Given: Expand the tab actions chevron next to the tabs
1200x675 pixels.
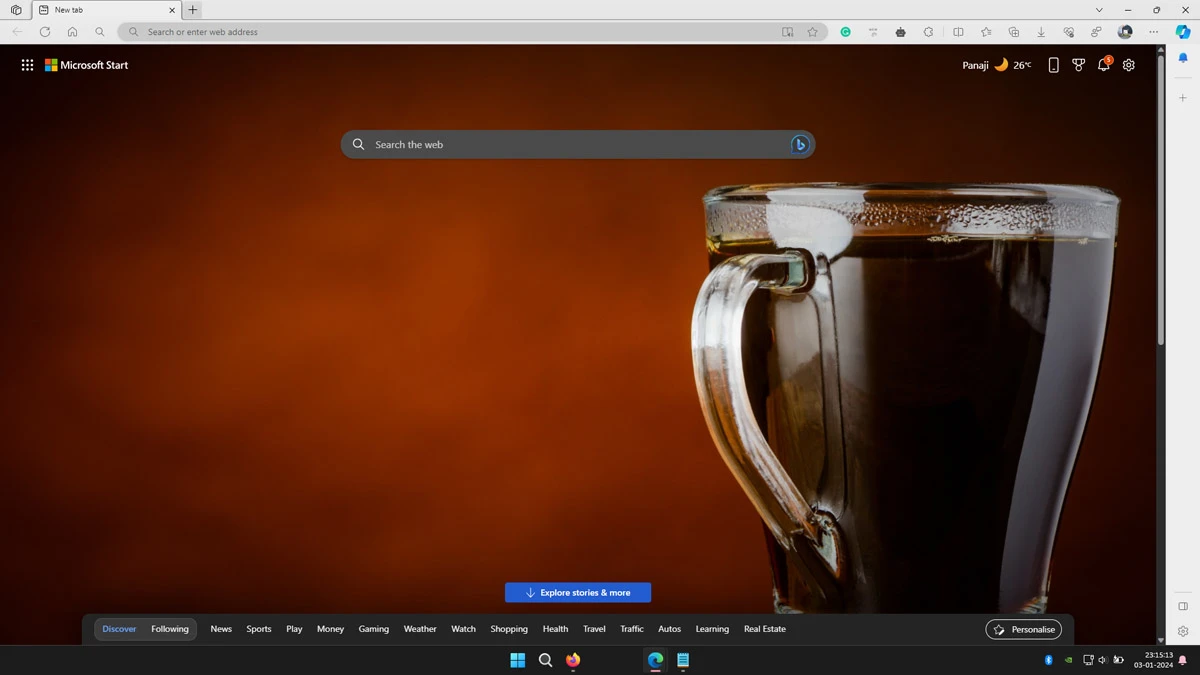Looking at the screenshot, I should (1099, 9).
